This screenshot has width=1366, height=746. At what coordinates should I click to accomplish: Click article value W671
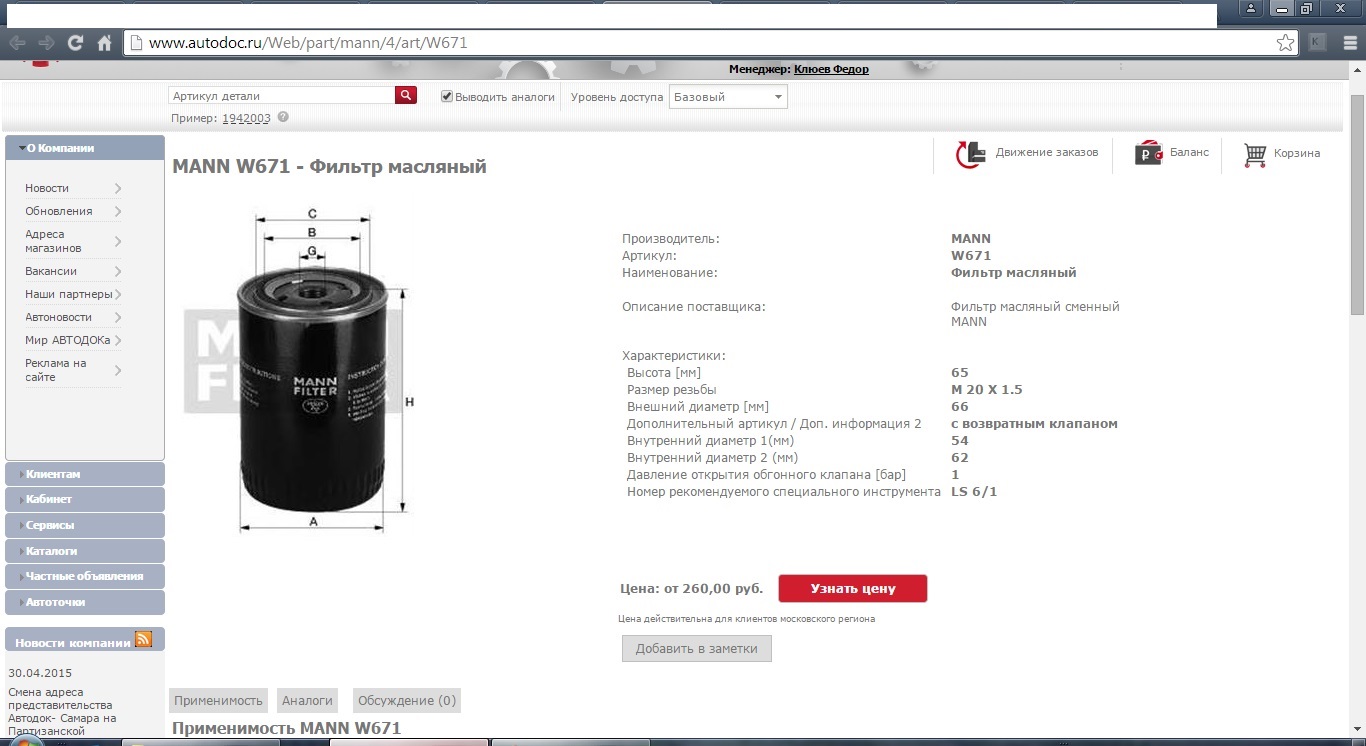point(971,255)
